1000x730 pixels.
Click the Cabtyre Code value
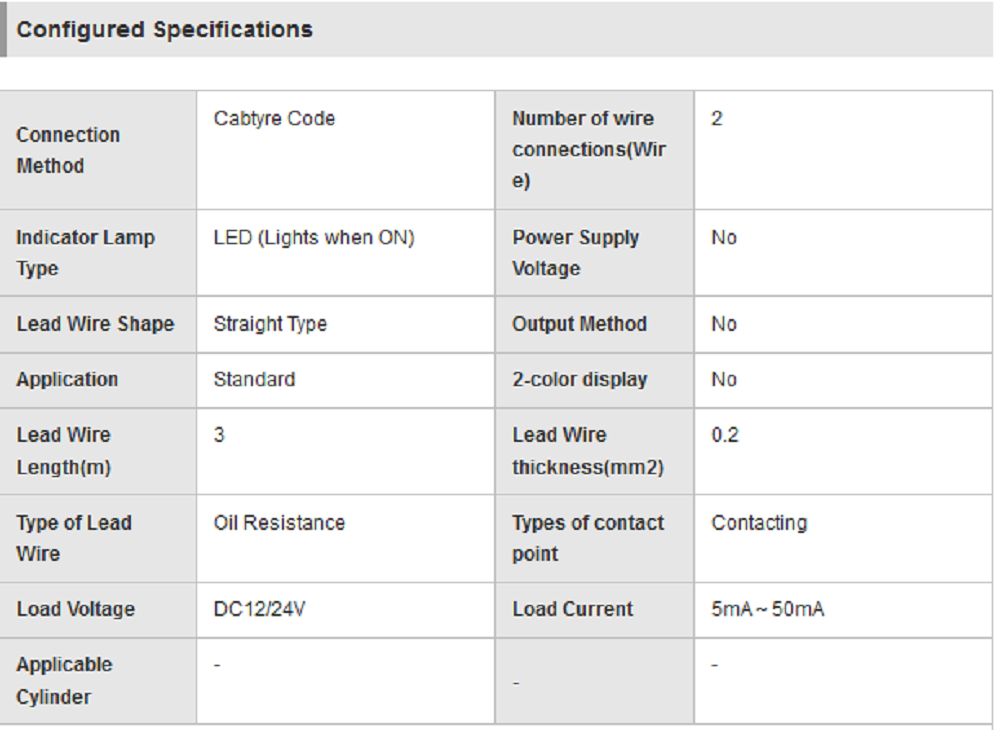tap(274, 118)
